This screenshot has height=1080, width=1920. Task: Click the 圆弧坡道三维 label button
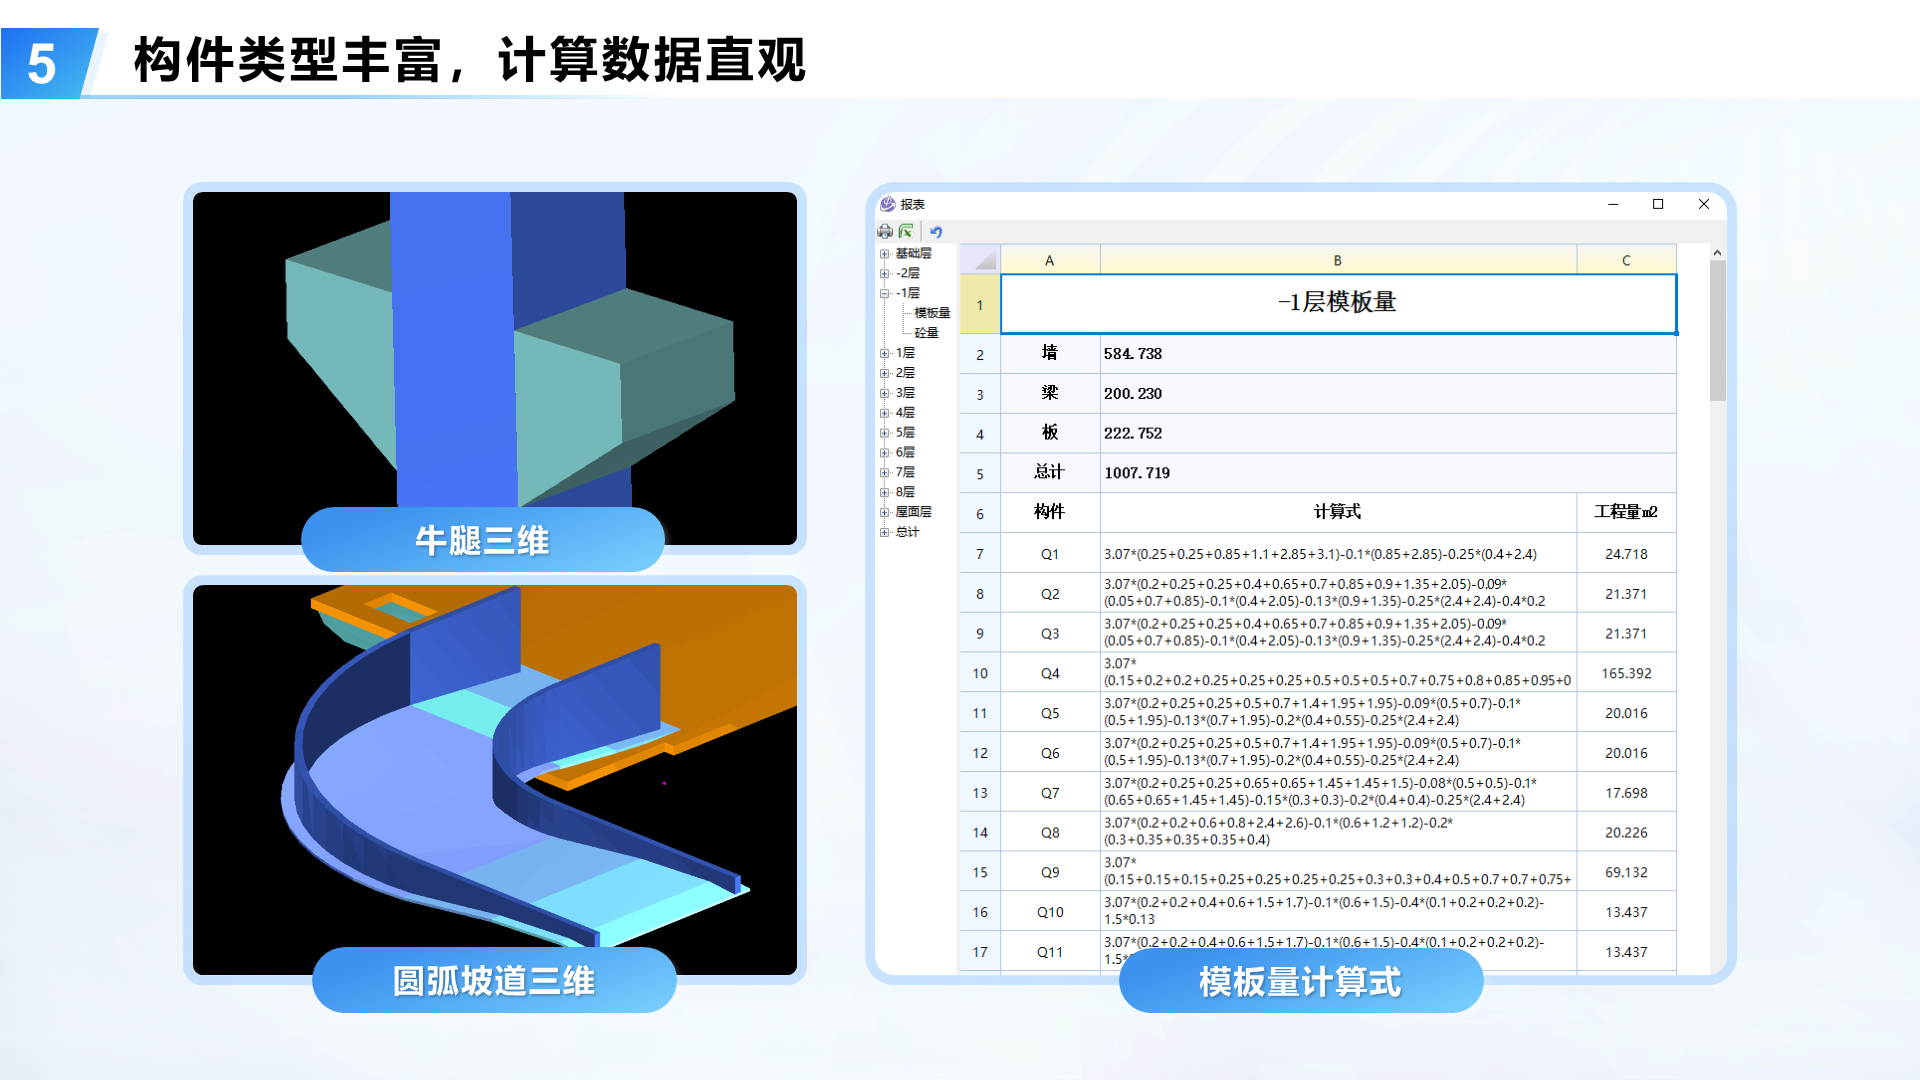[494, 980]
